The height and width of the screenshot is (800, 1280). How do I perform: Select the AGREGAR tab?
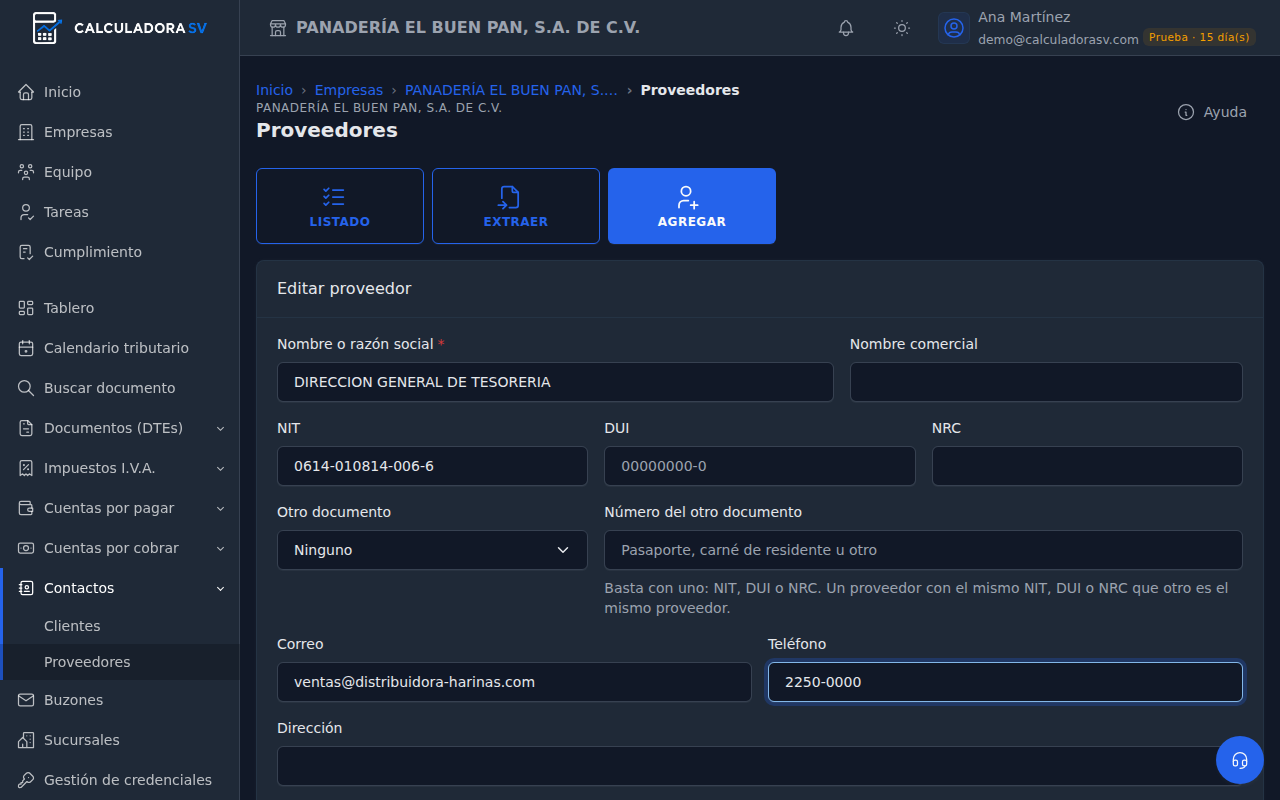(x=692, y=206)
